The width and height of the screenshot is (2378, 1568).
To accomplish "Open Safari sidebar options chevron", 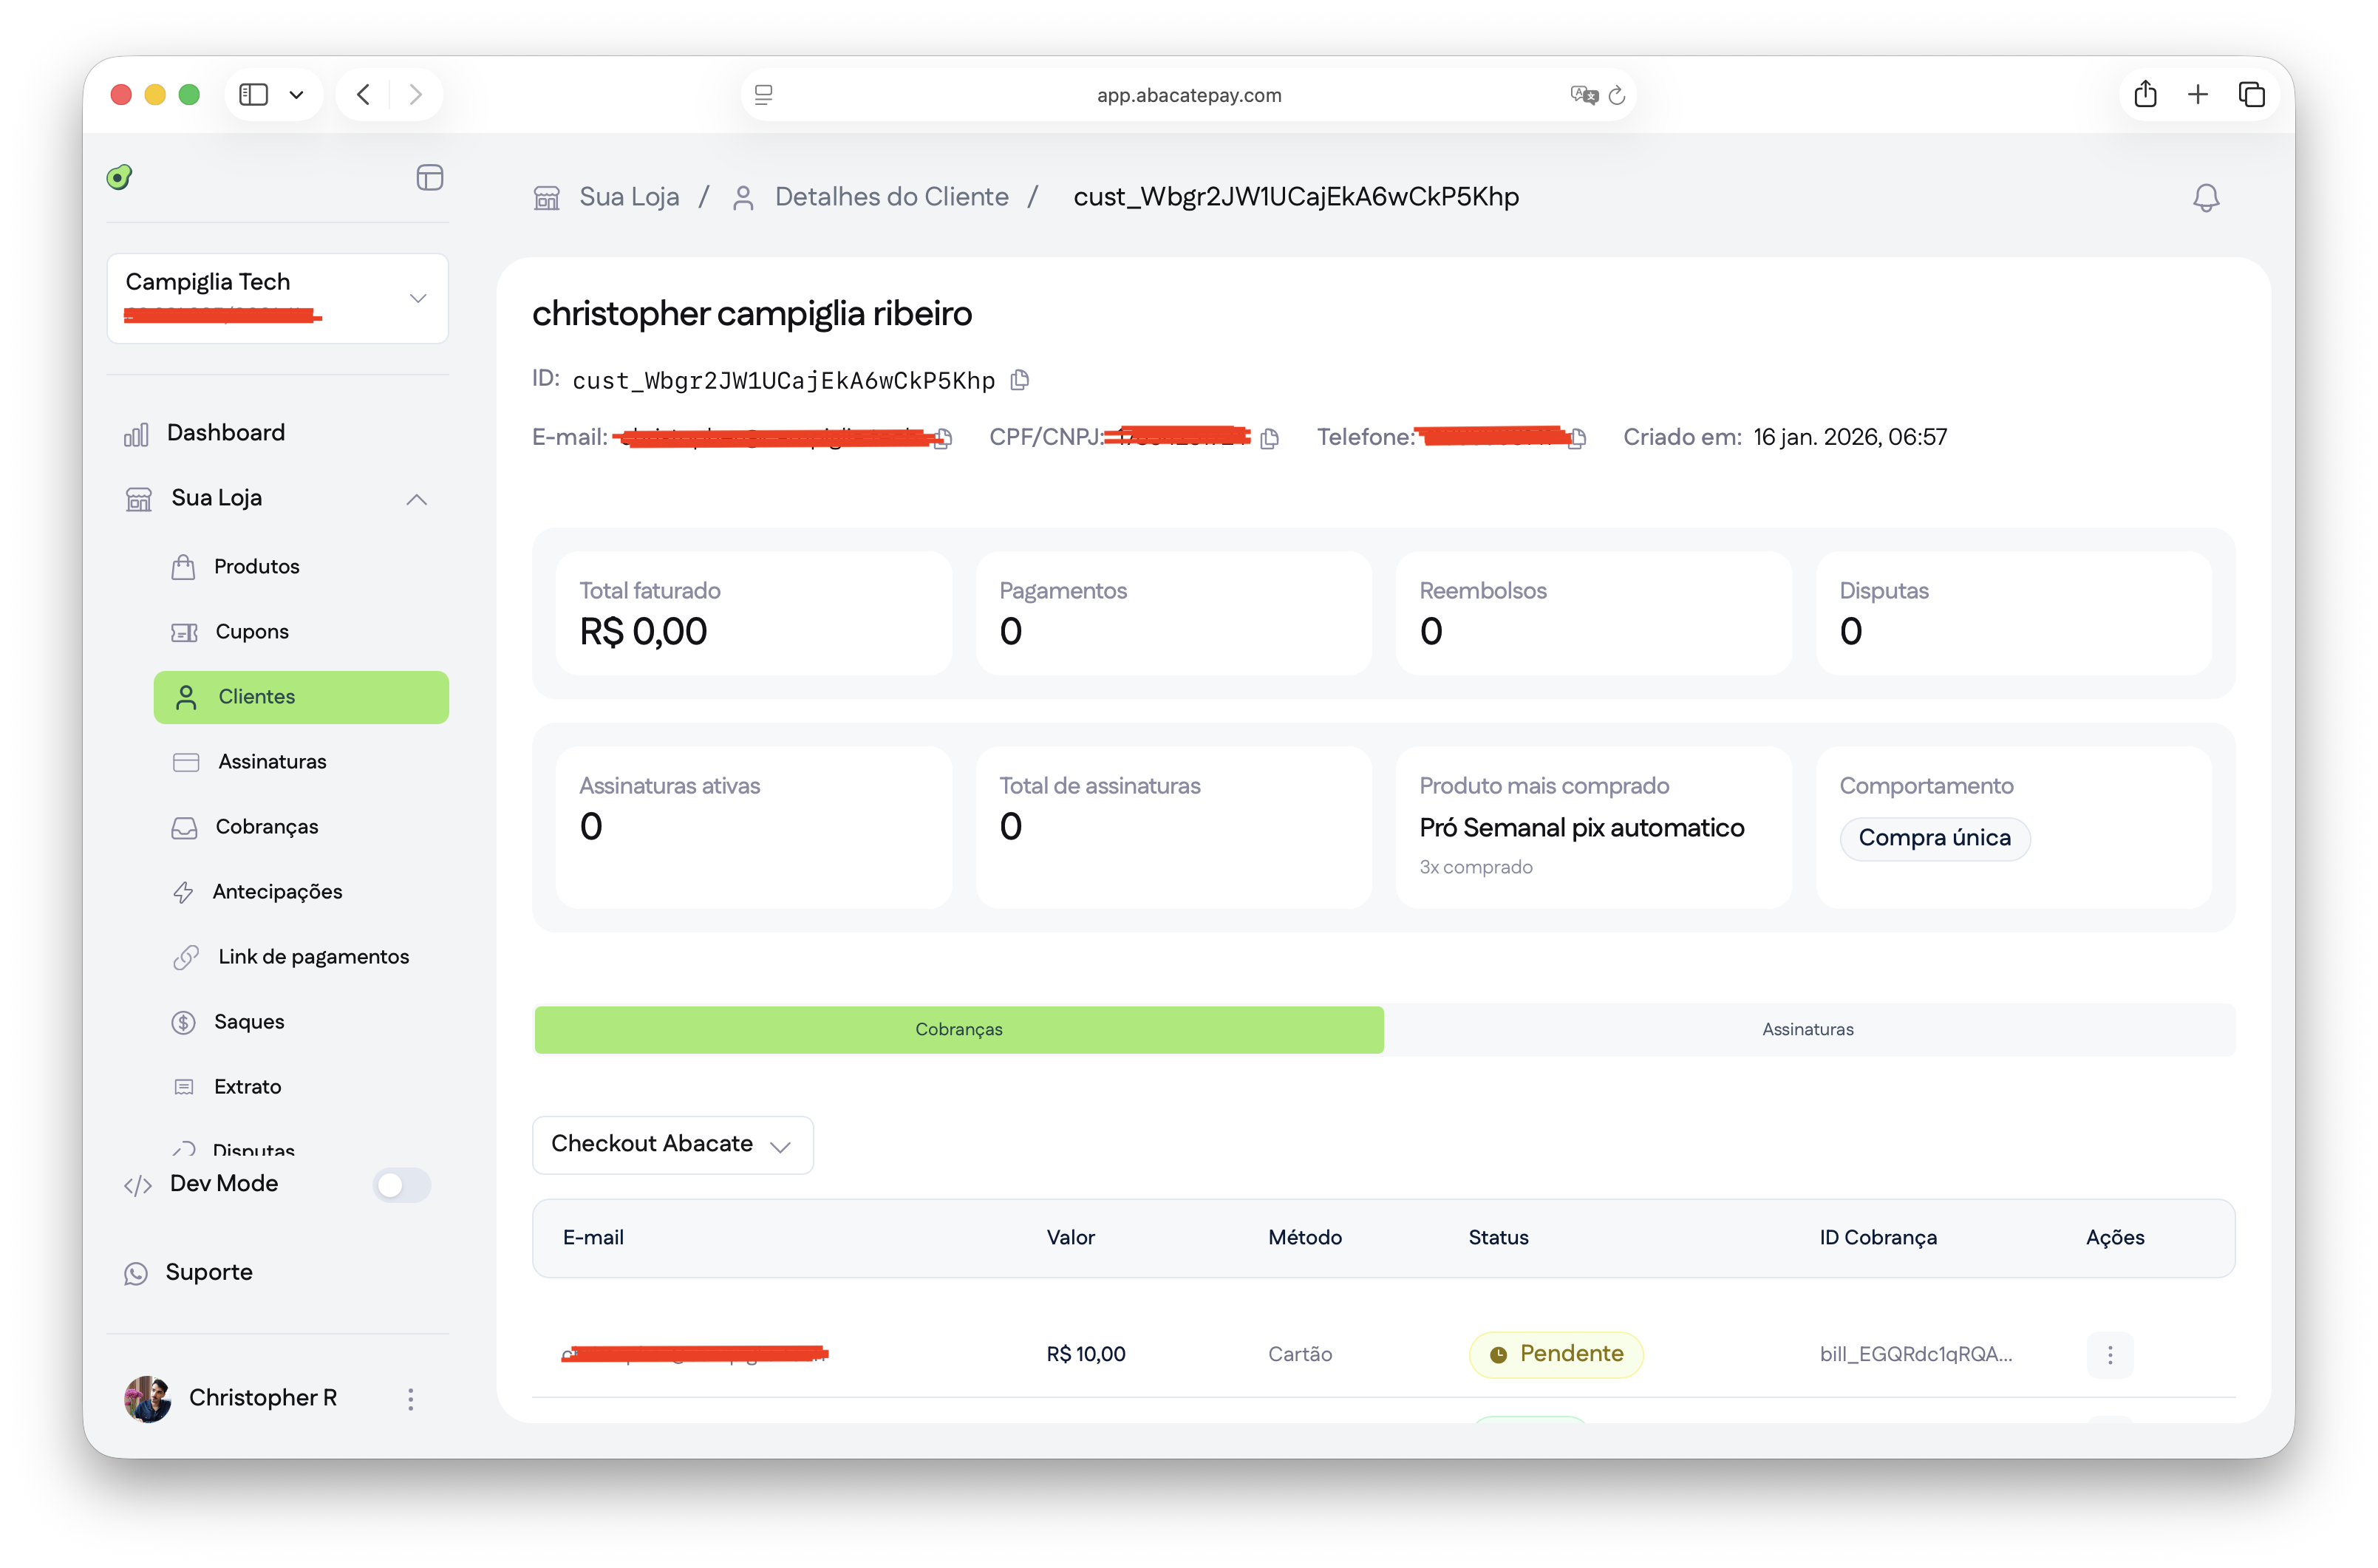I will pyautogui.click(x=297, y=94).
